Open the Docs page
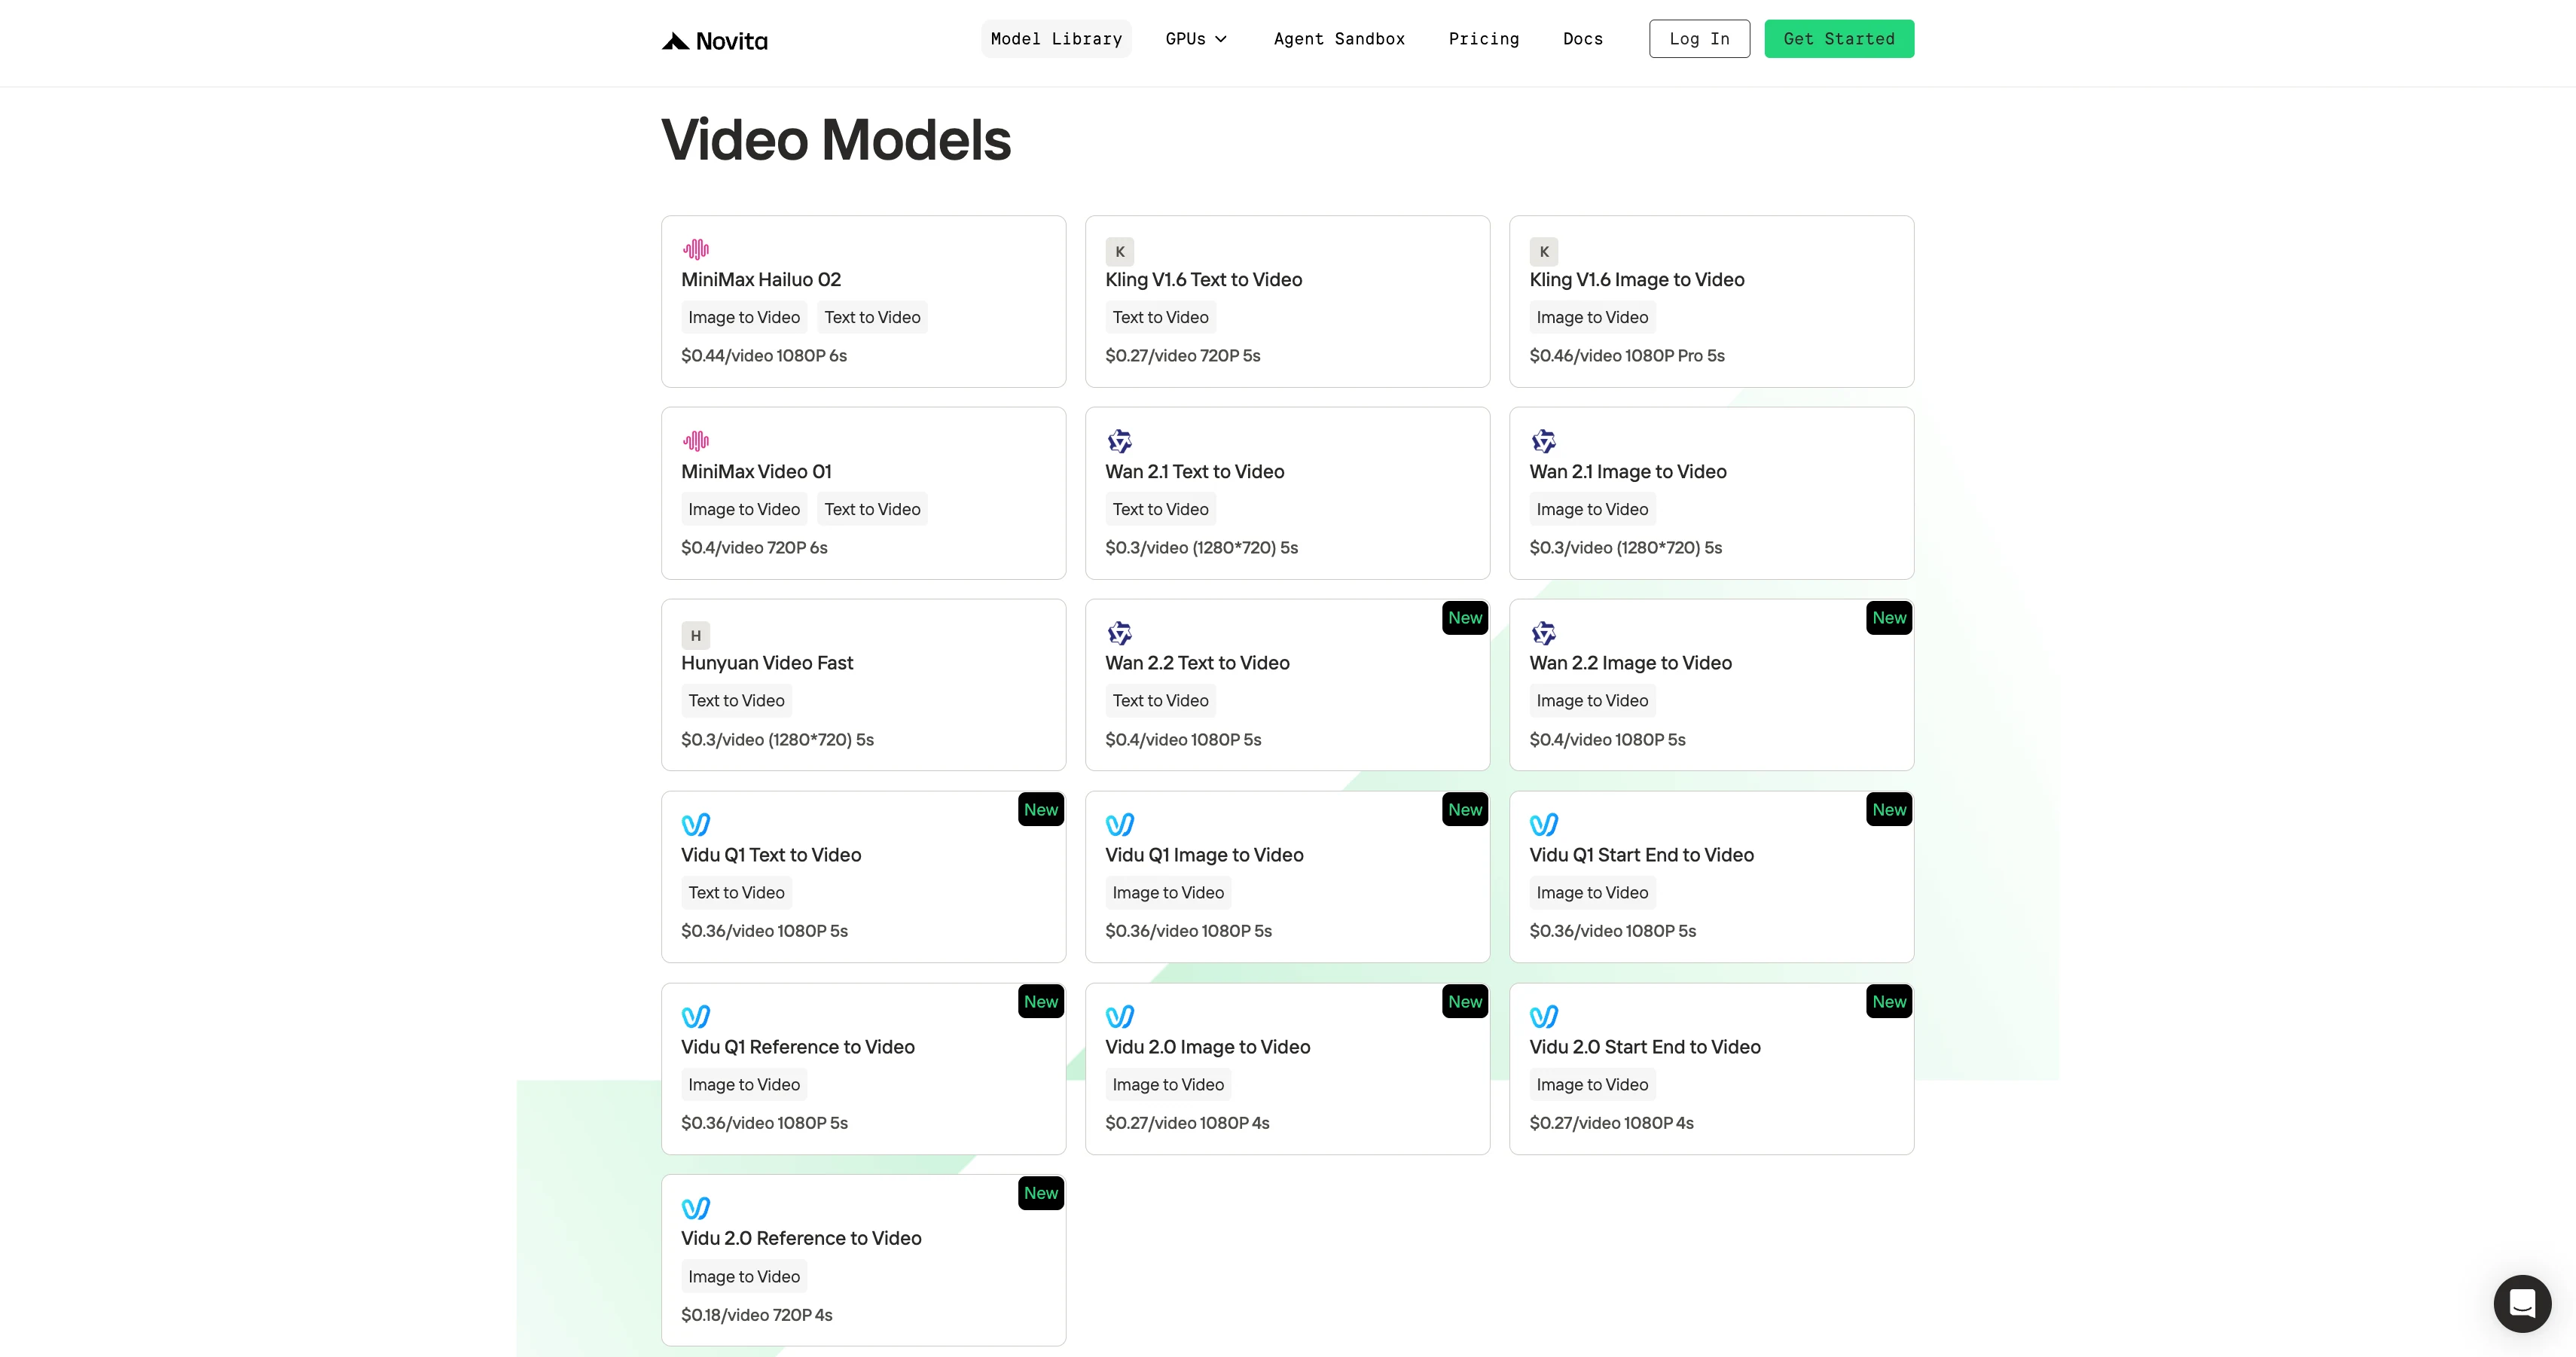 [1583, 39]
